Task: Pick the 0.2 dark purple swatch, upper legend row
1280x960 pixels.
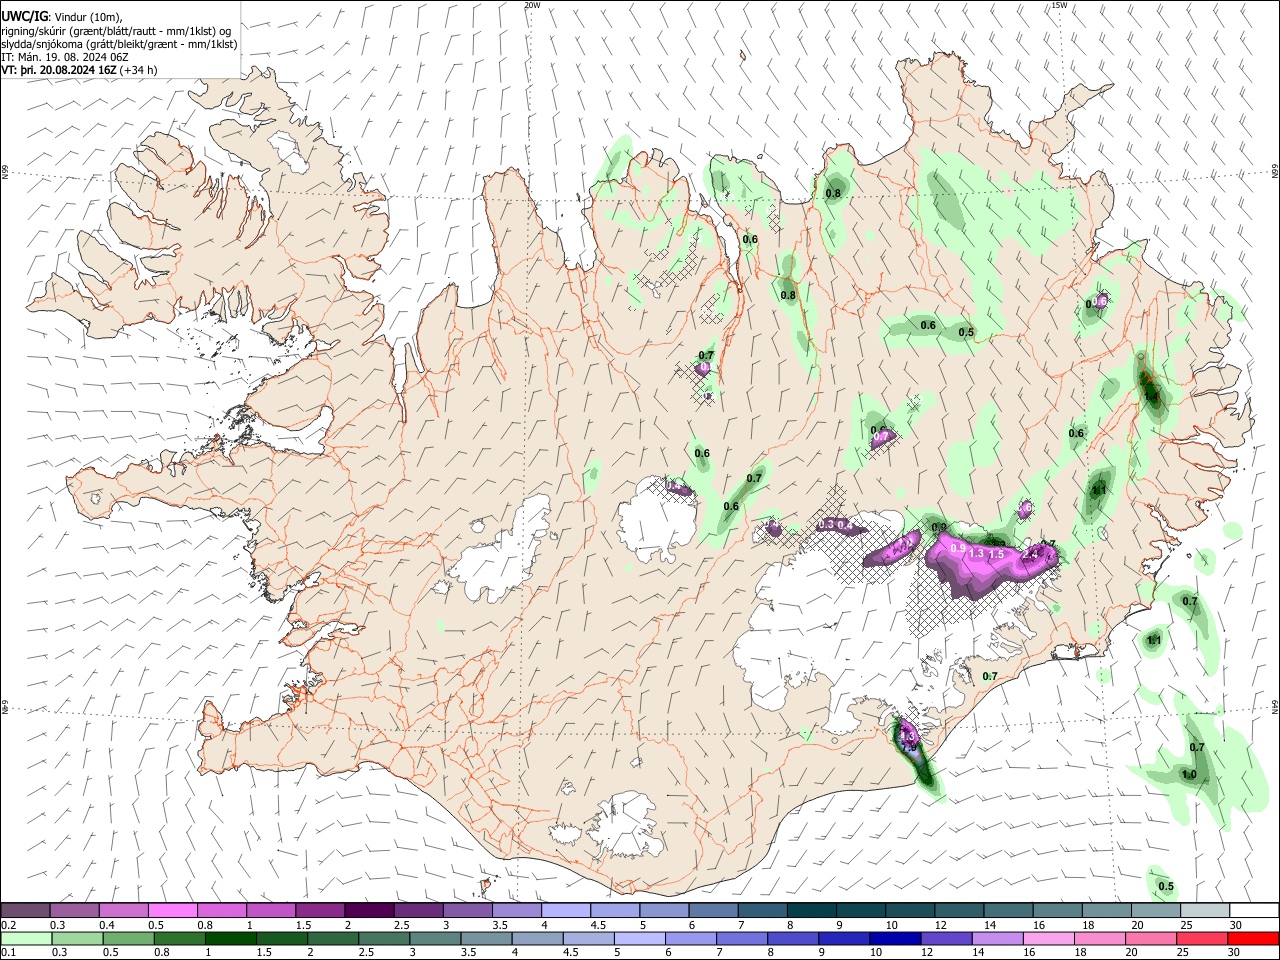Action: coord(25,911)
